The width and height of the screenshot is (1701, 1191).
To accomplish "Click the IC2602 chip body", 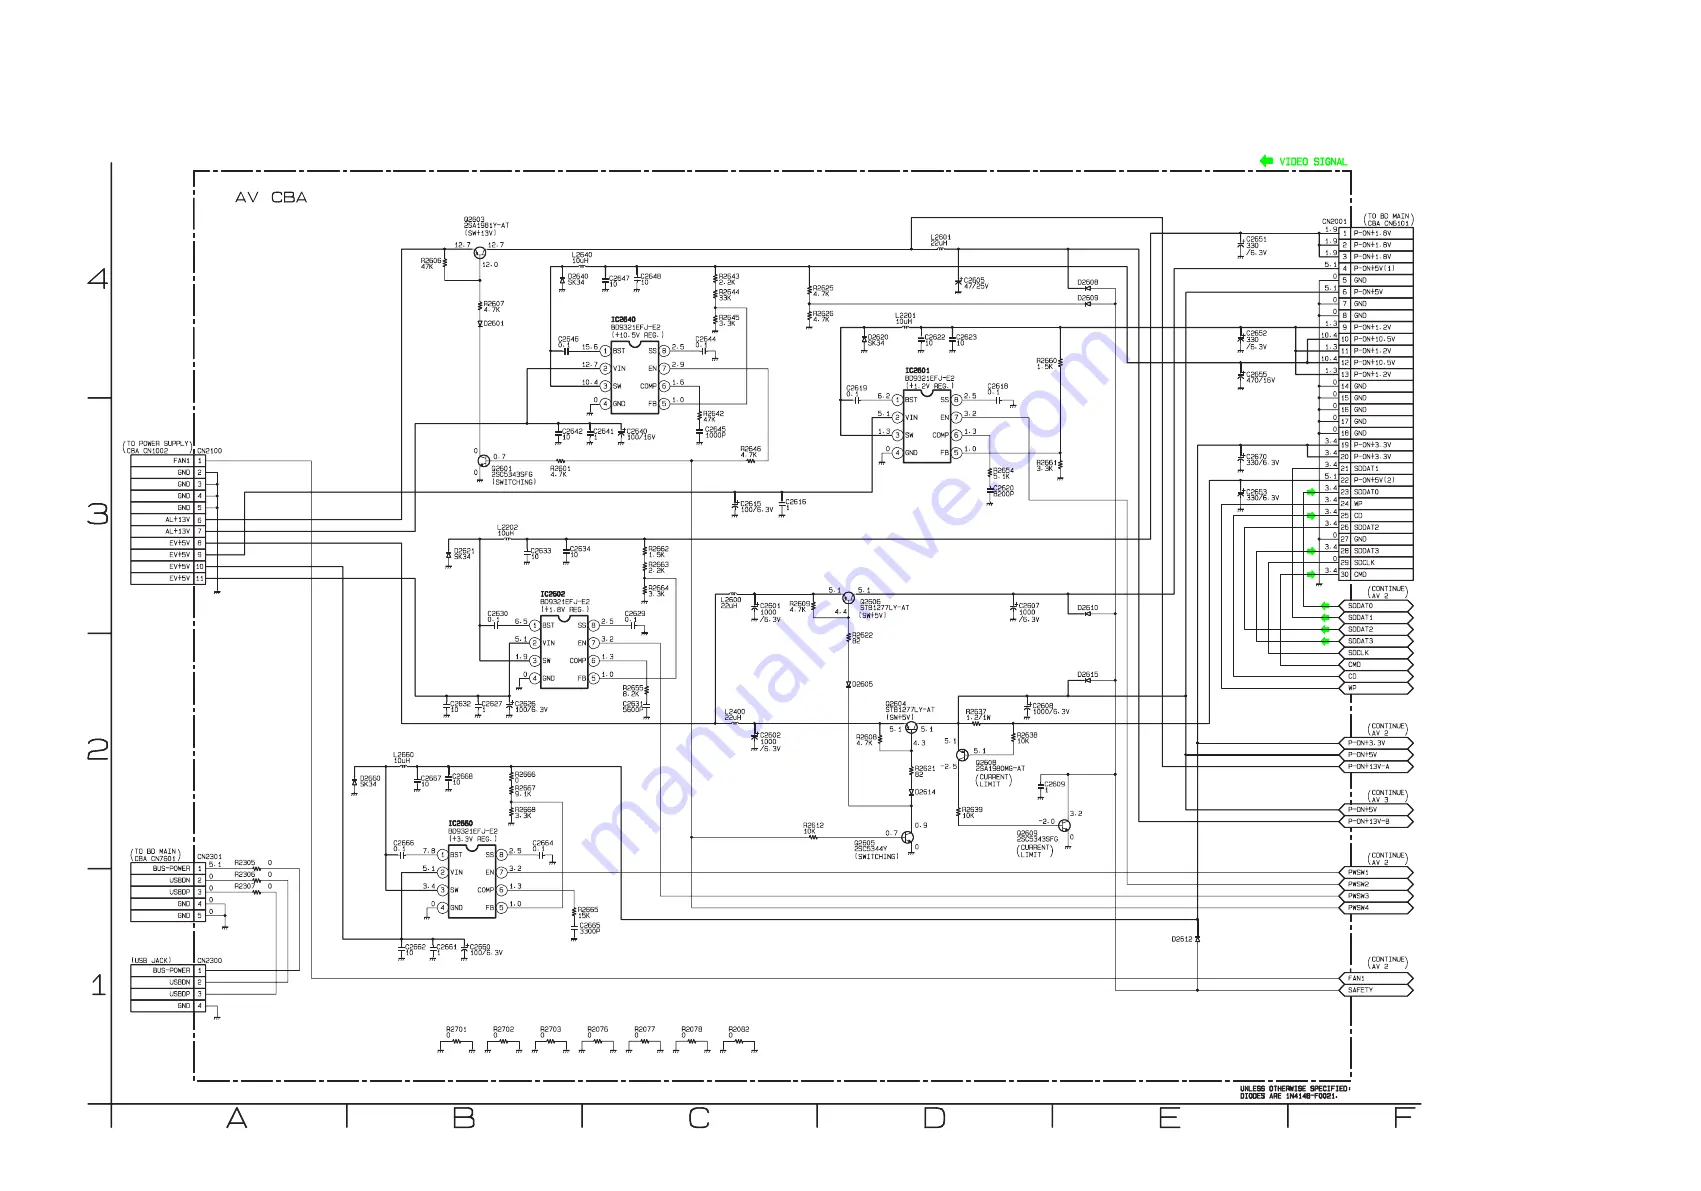I will point(564,652).
